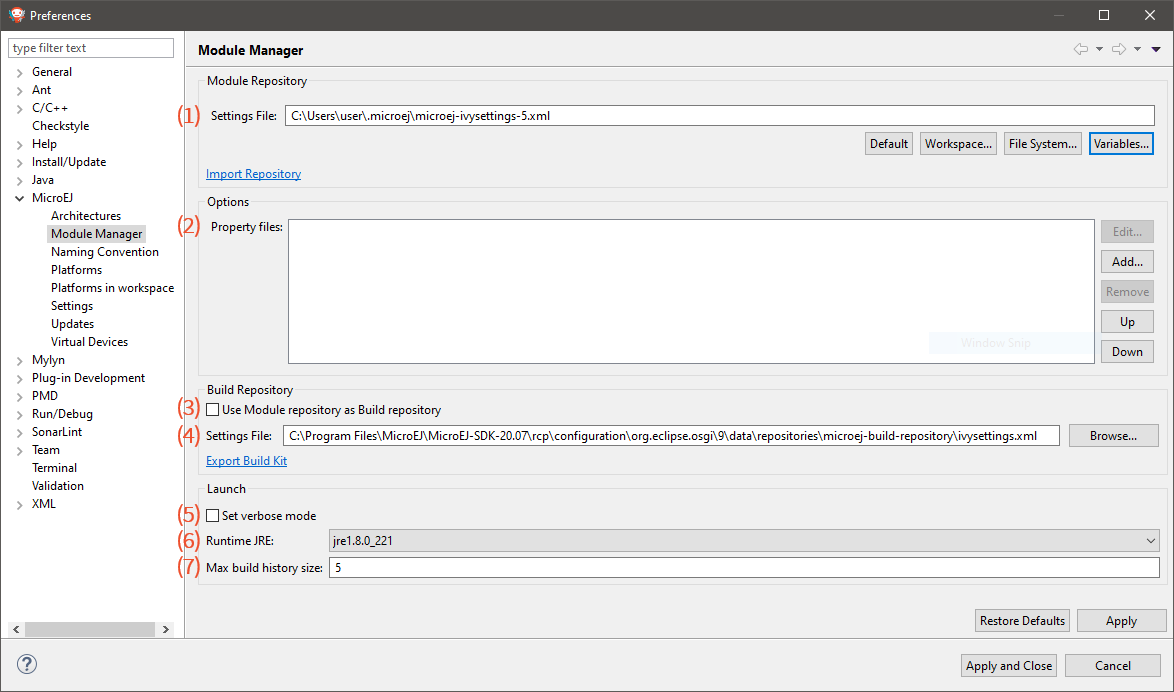This screenshot has width=1174, height=692.
Task: Select Architectures in the preferences tree
Action: (85, 215)
